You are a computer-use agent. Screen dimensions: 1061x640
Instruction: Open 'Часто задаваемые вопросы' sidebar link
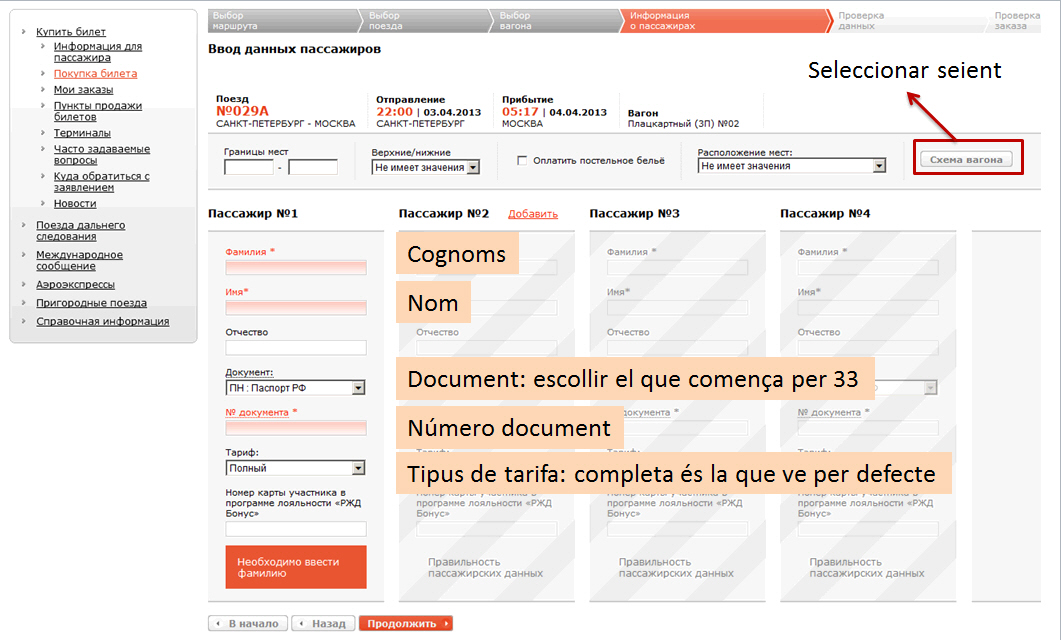coord(101,154)
